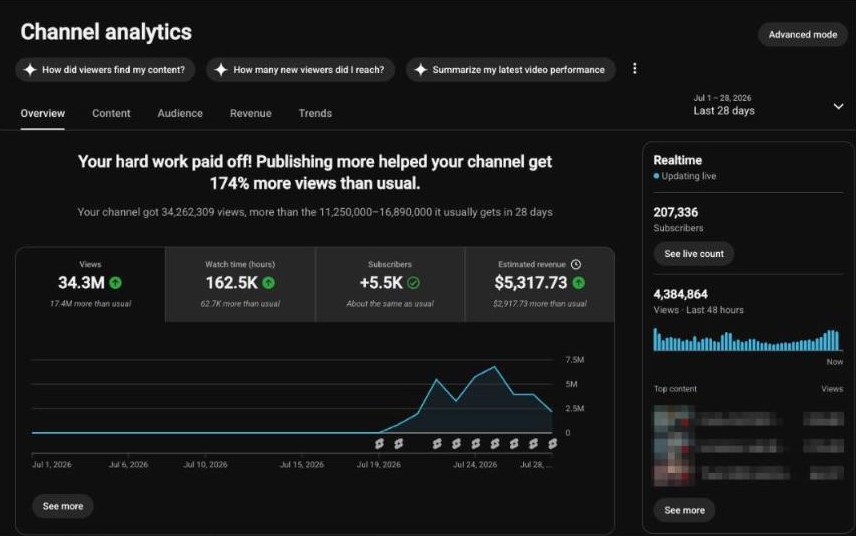Click the 207,336 subscribers count
Image resolution: width=856 pixels, height=536 pixels.
pos(676,212)
